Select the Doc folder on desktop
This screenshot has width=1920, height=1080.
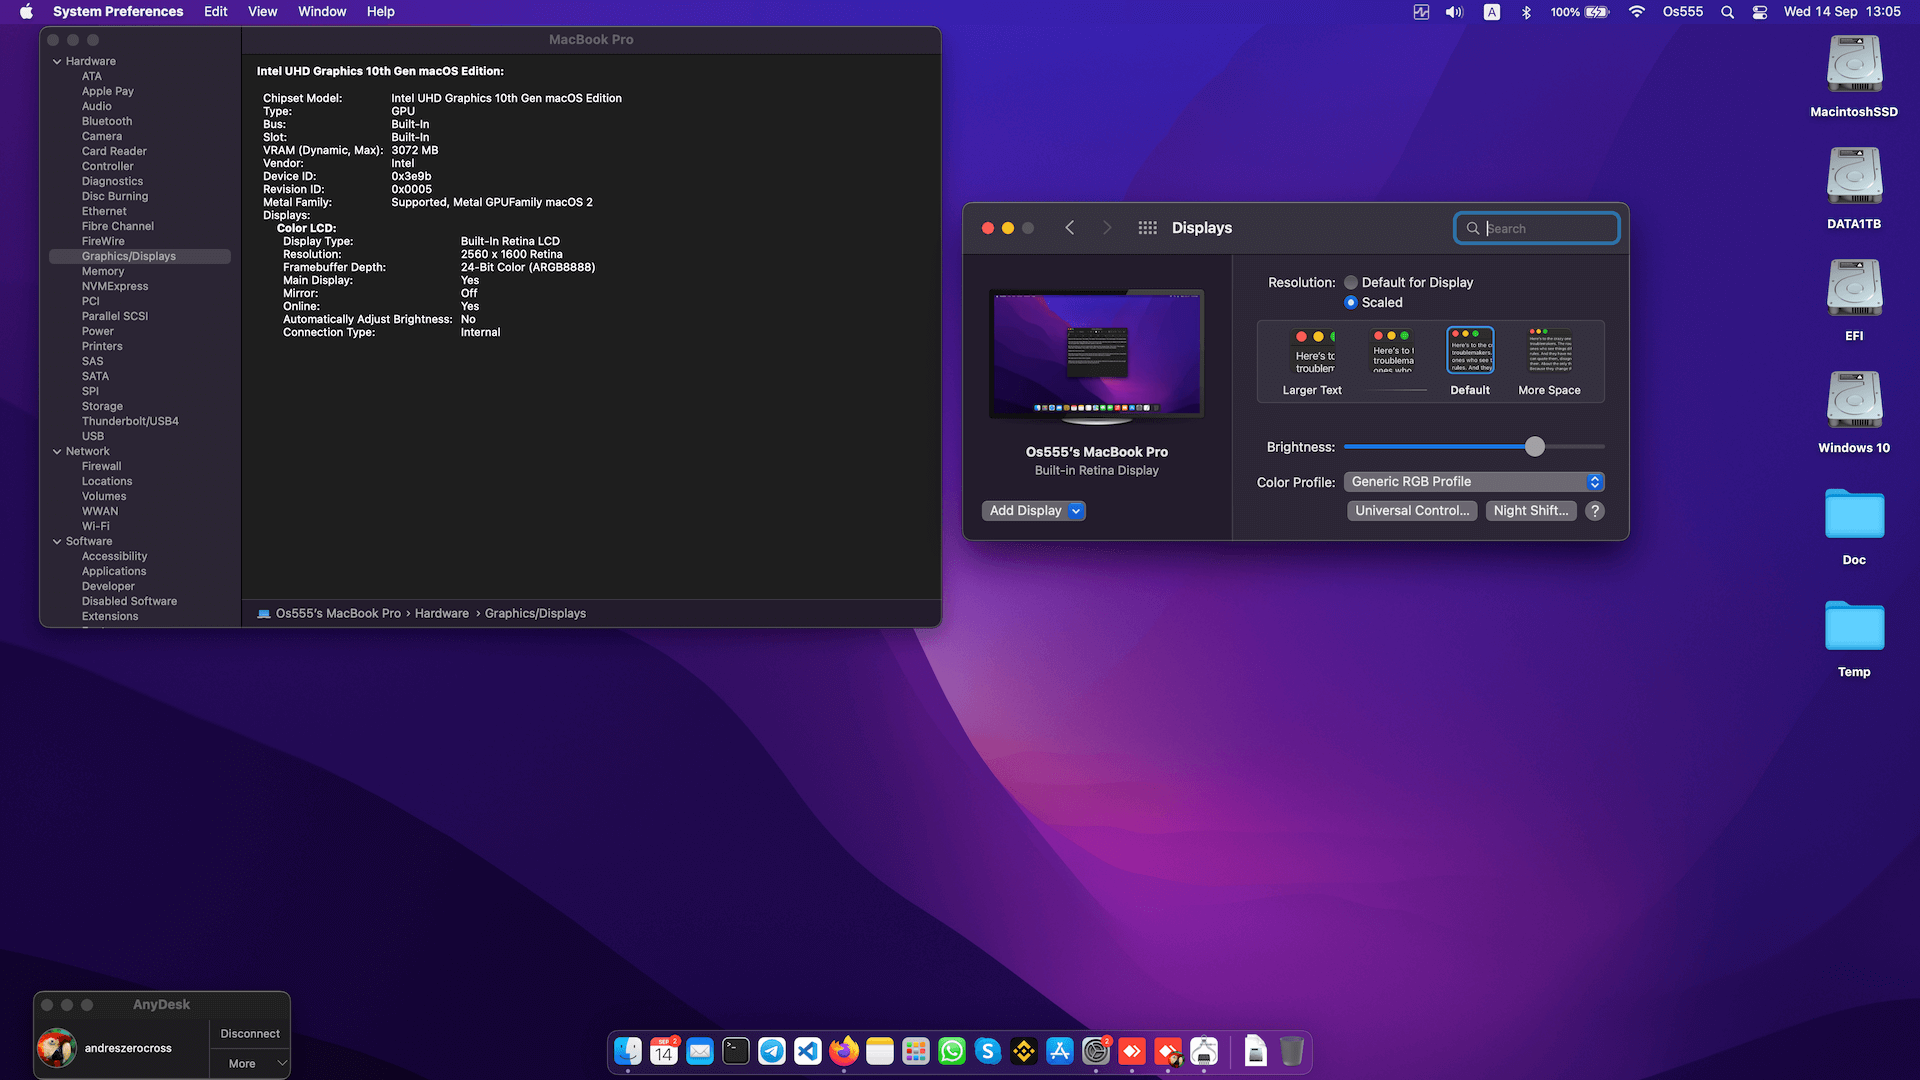click(x=1854, y=526)
